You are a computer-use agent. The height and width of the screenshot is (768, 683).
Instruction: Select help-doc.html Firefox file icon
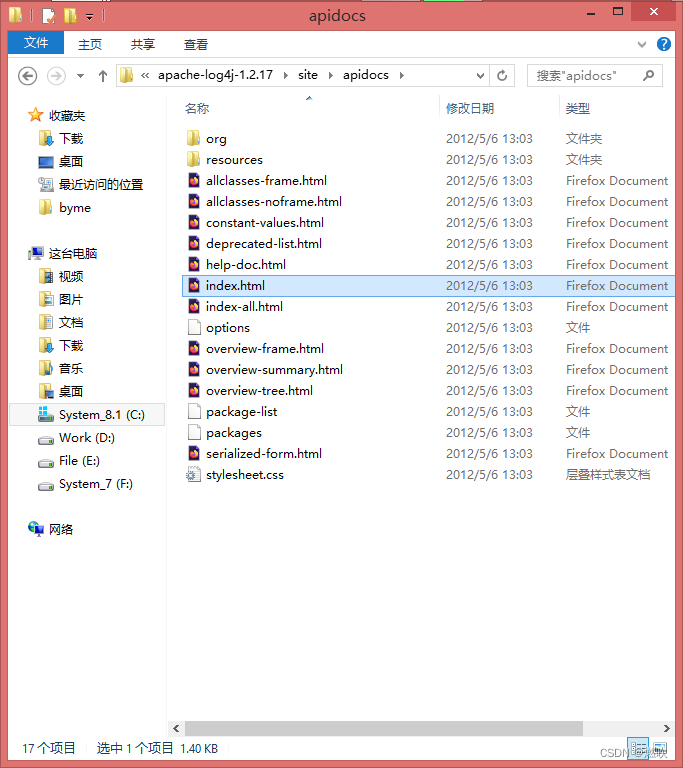coord(194,264)
